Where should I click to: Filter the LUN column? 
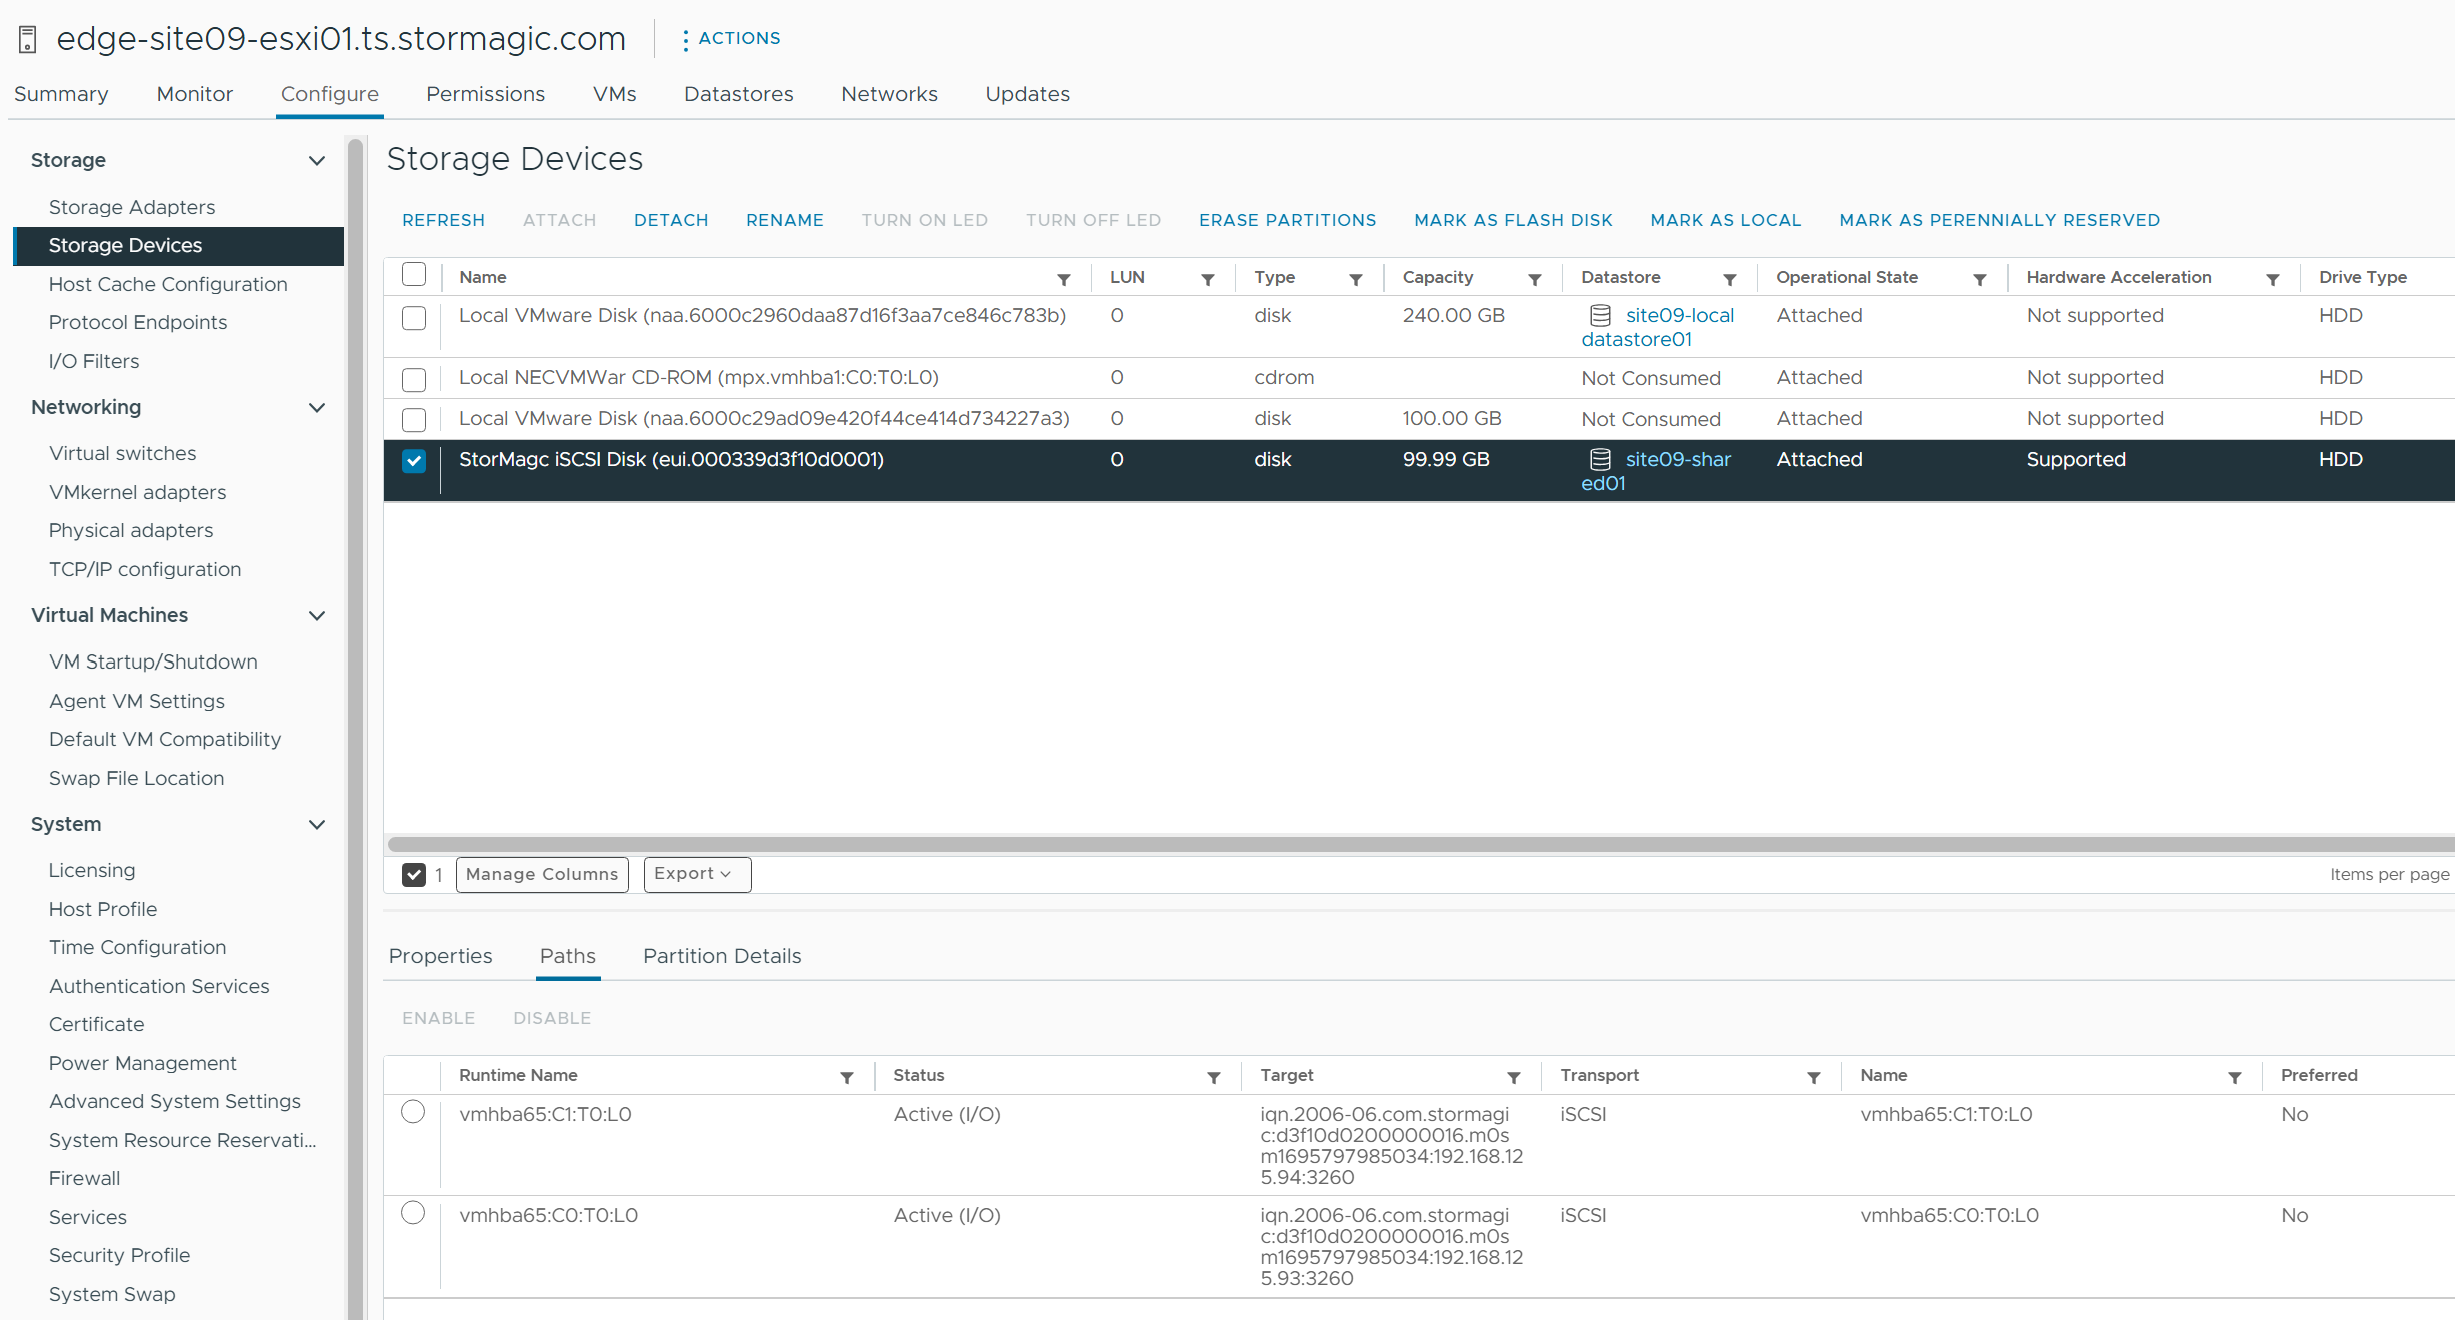click(1208, 279)
